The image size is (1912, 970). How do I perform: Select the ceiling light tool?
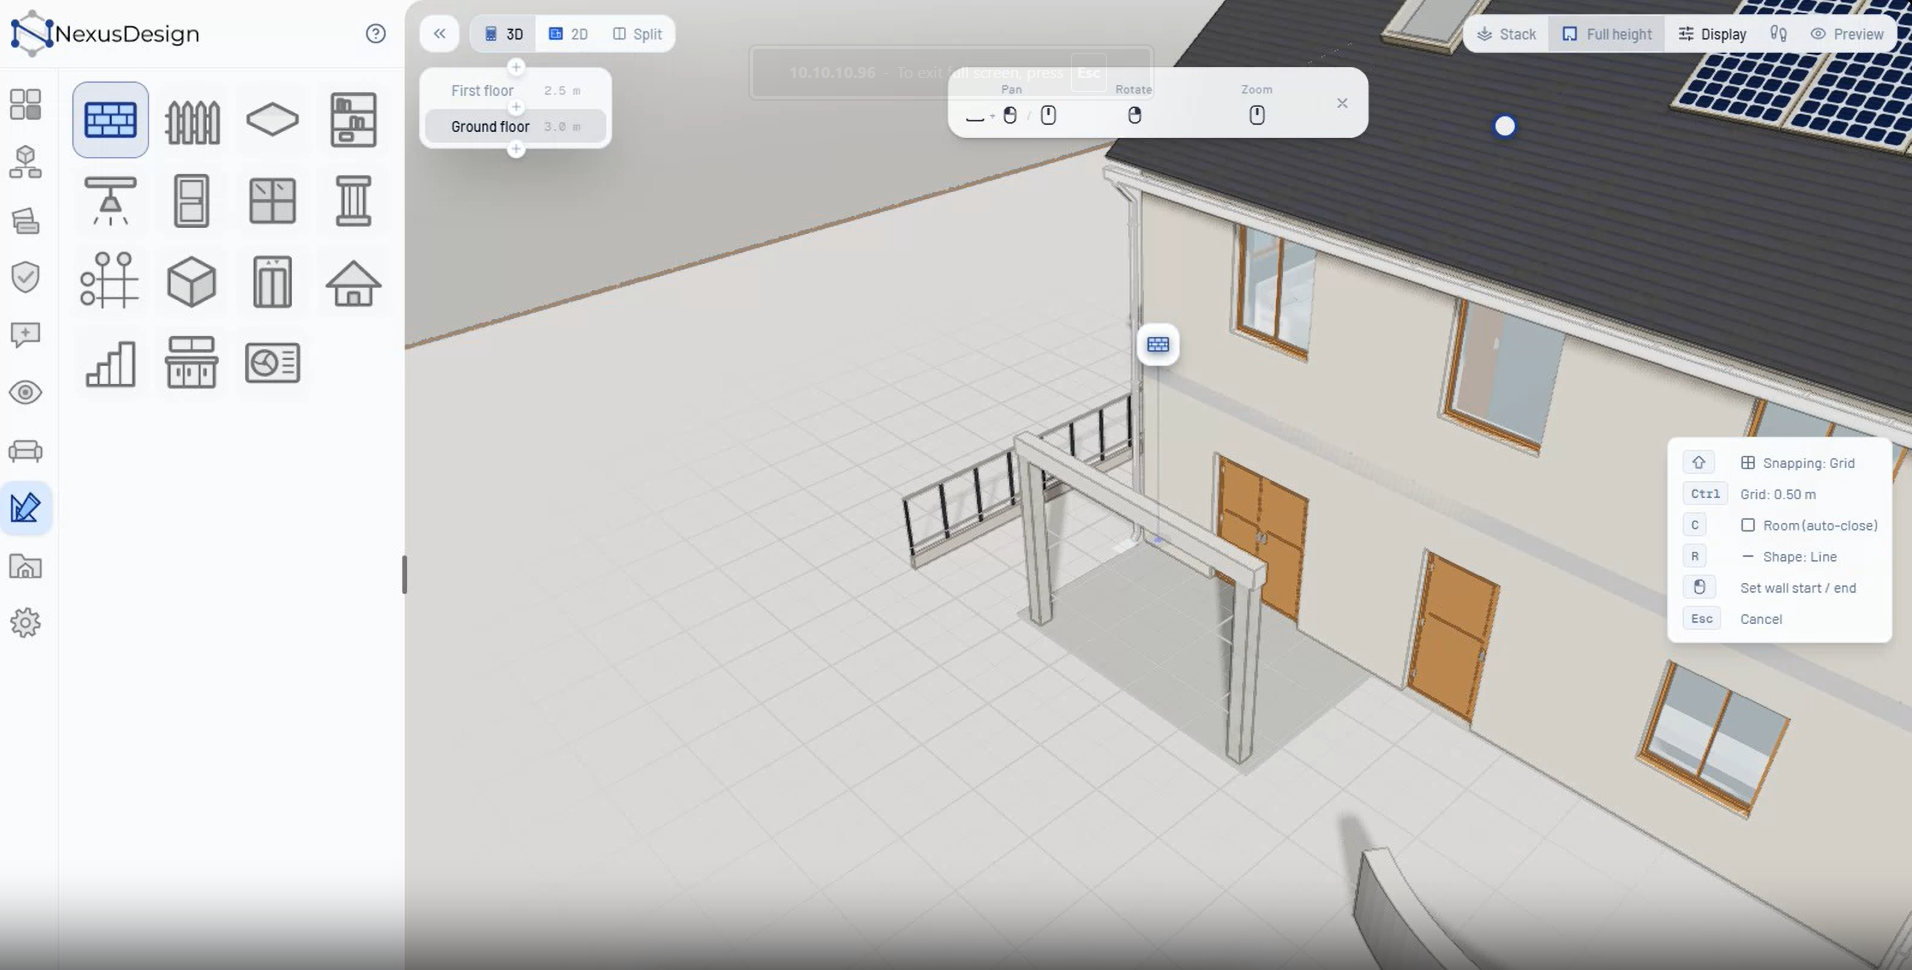tap(110, 201)
